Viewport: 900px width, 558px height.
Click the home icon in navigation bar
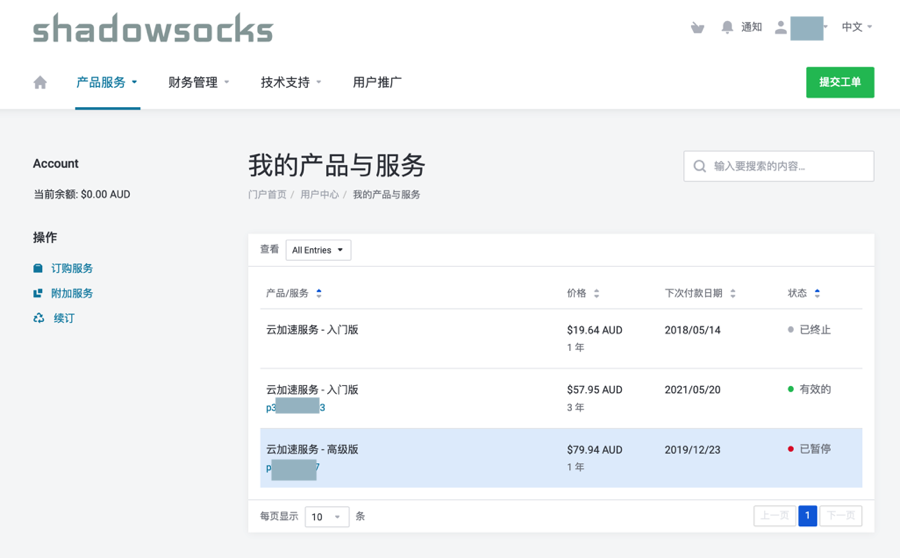pyautogui.click(x=40, y=83)
